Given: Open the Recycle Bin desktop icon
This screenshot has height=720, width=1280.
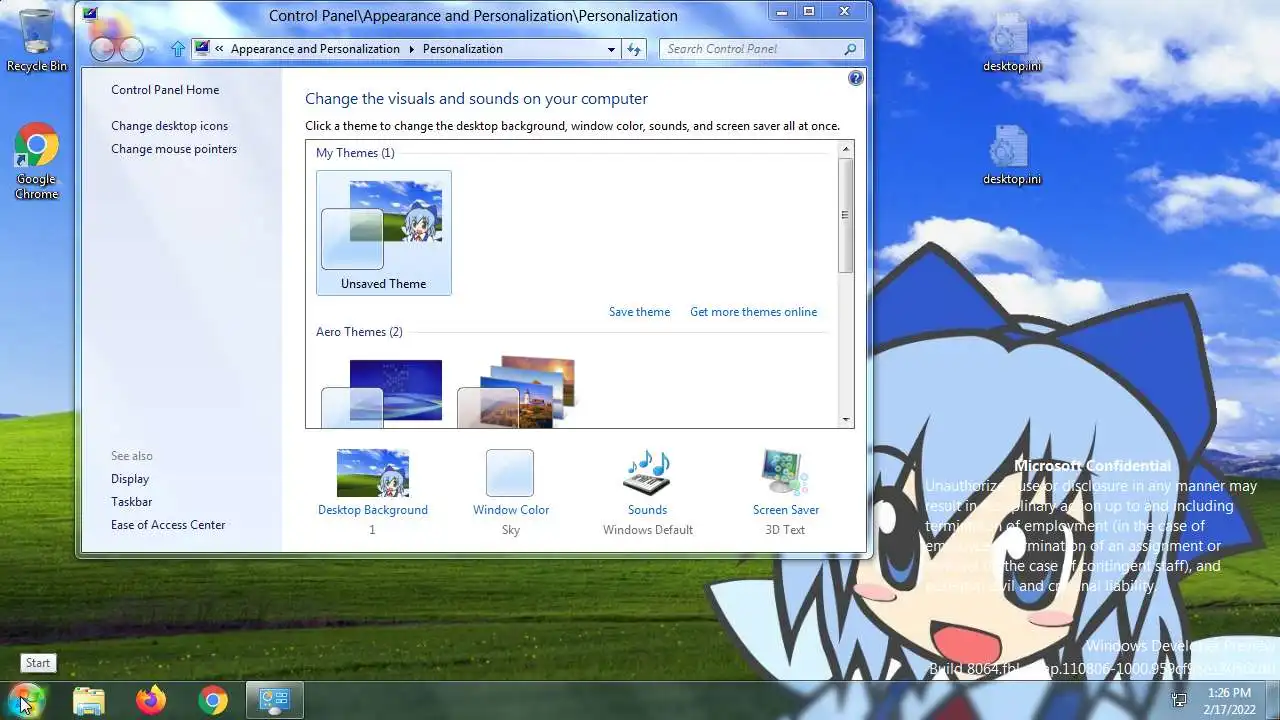Looking at the screenshot, I should click(x=37, y=40).
